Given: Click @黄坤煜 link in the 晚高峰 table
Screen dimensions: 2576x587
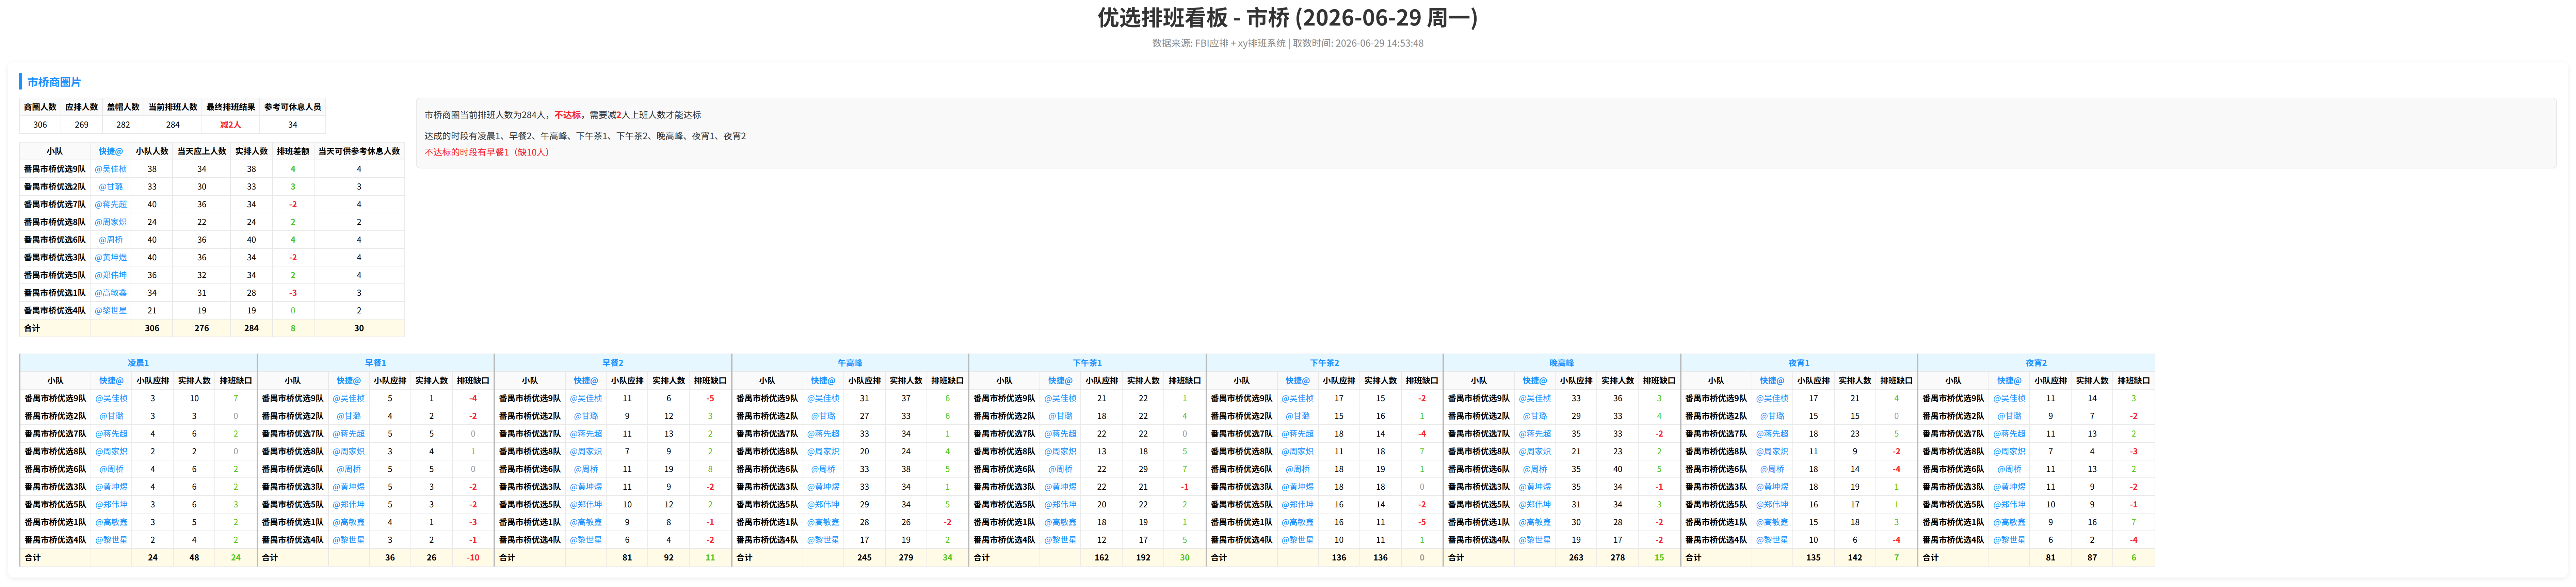Looking at the screenshot, I should click(1535, 487).
